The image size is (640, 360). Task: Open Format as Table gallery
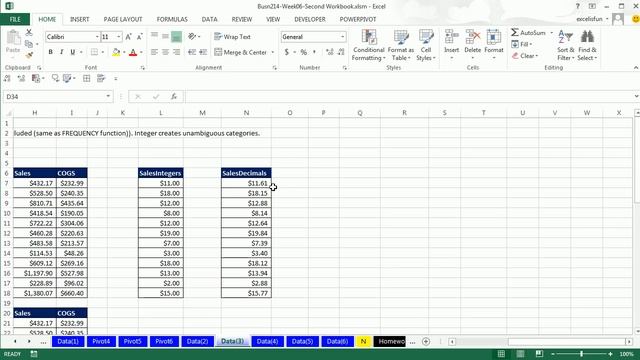(x=400, y=45)
